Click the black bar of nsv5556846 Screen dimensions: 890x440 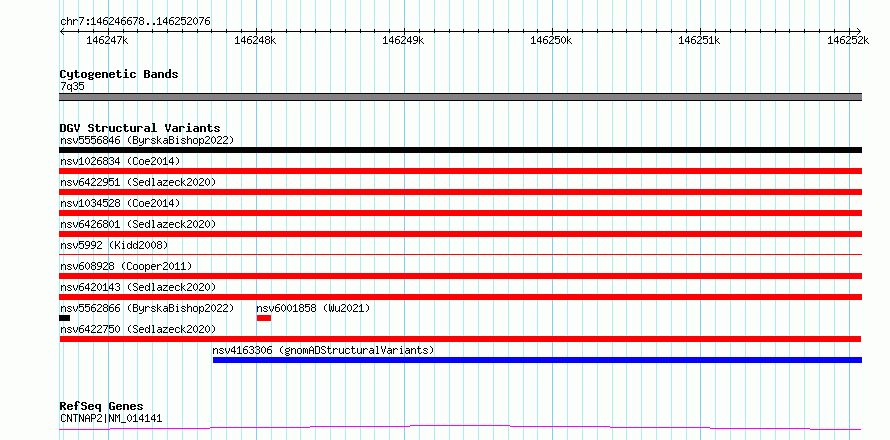(460, 150)
